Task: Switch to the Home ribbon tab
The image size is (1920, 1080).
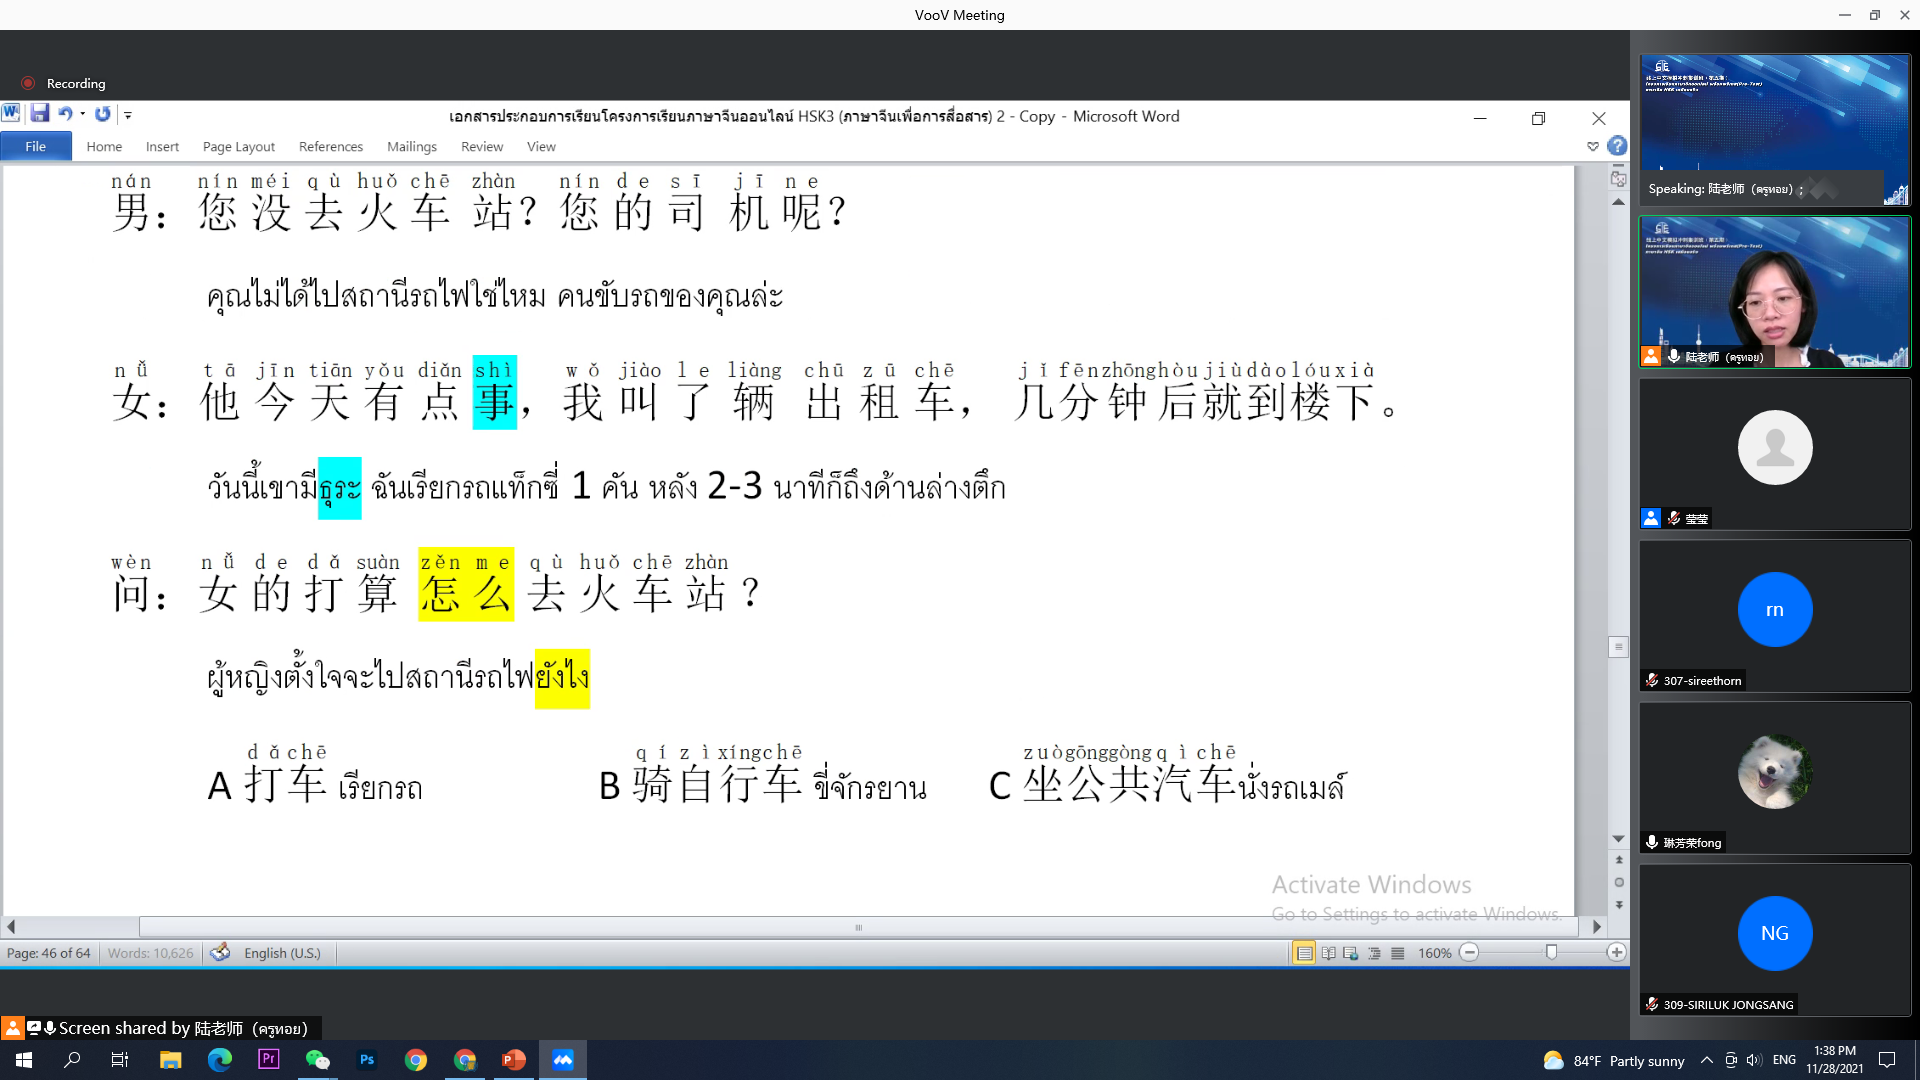Action: pyautogui.click(x=104, y=146)
